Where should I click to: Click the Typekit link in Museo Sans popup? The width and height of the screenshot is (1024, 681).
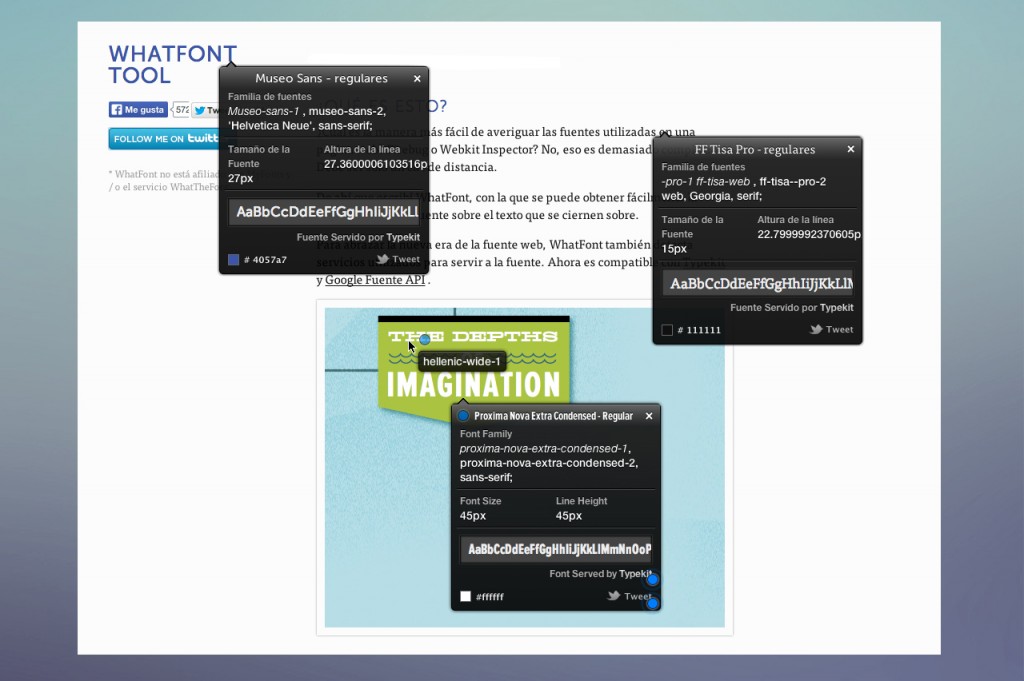[x=403, y=237]
